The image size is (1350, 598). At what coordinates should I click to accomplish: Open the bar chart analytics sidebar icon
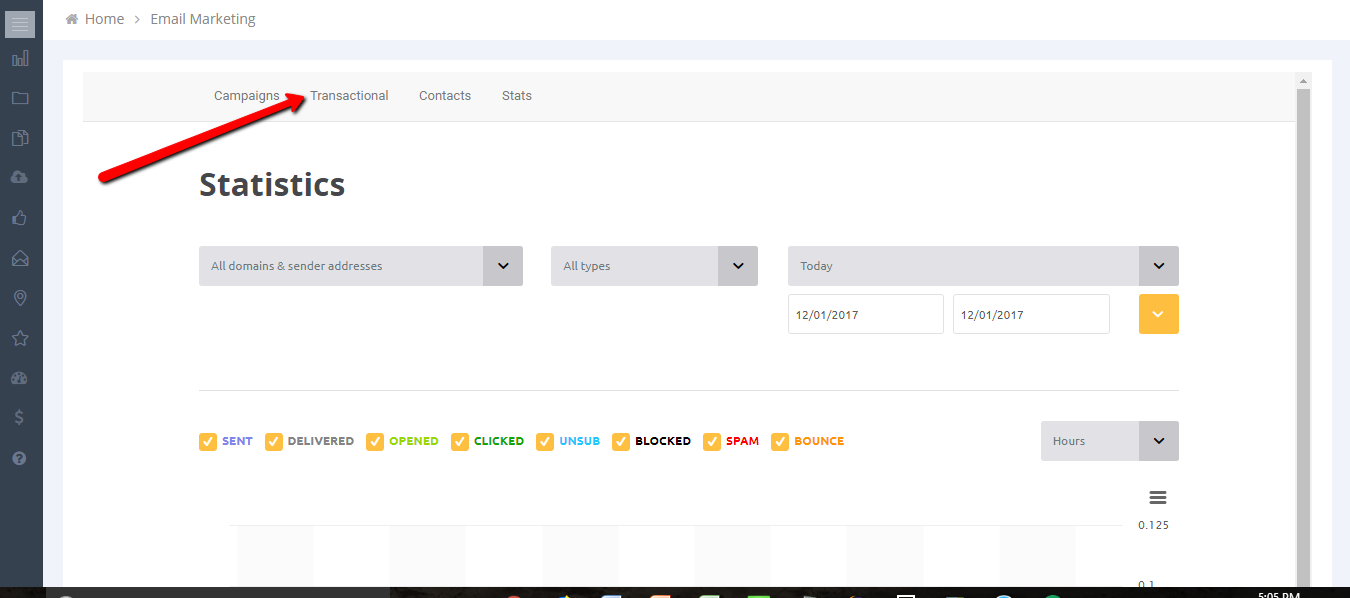coord(20,59)
